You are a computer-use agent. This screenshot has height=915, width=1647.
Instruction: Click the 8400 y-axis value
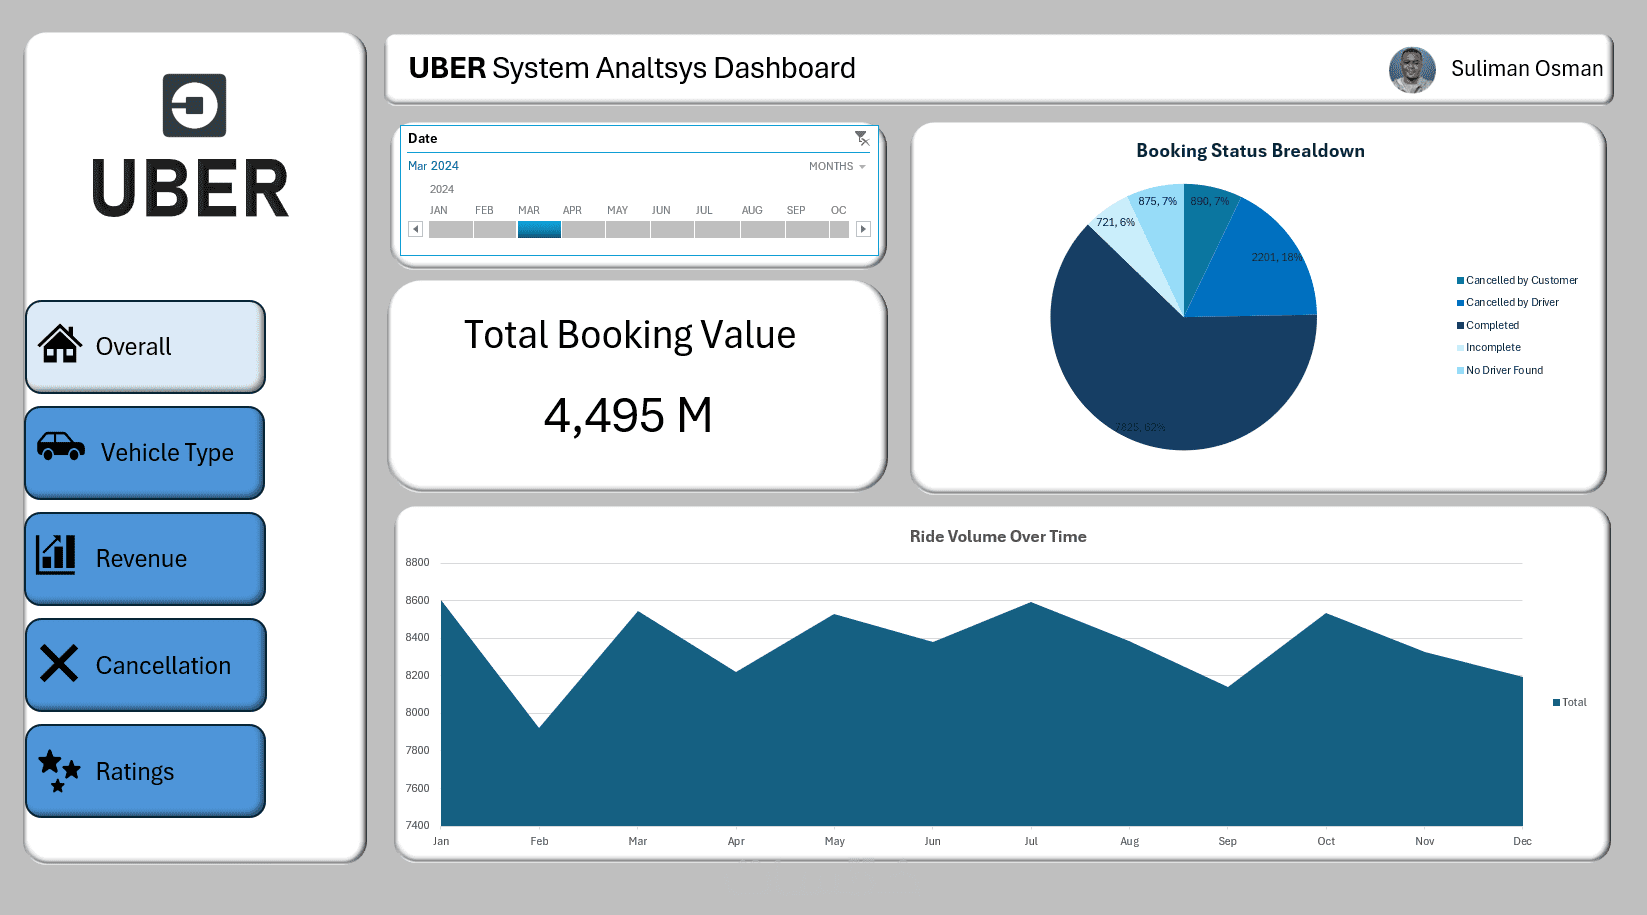(417, 638)
